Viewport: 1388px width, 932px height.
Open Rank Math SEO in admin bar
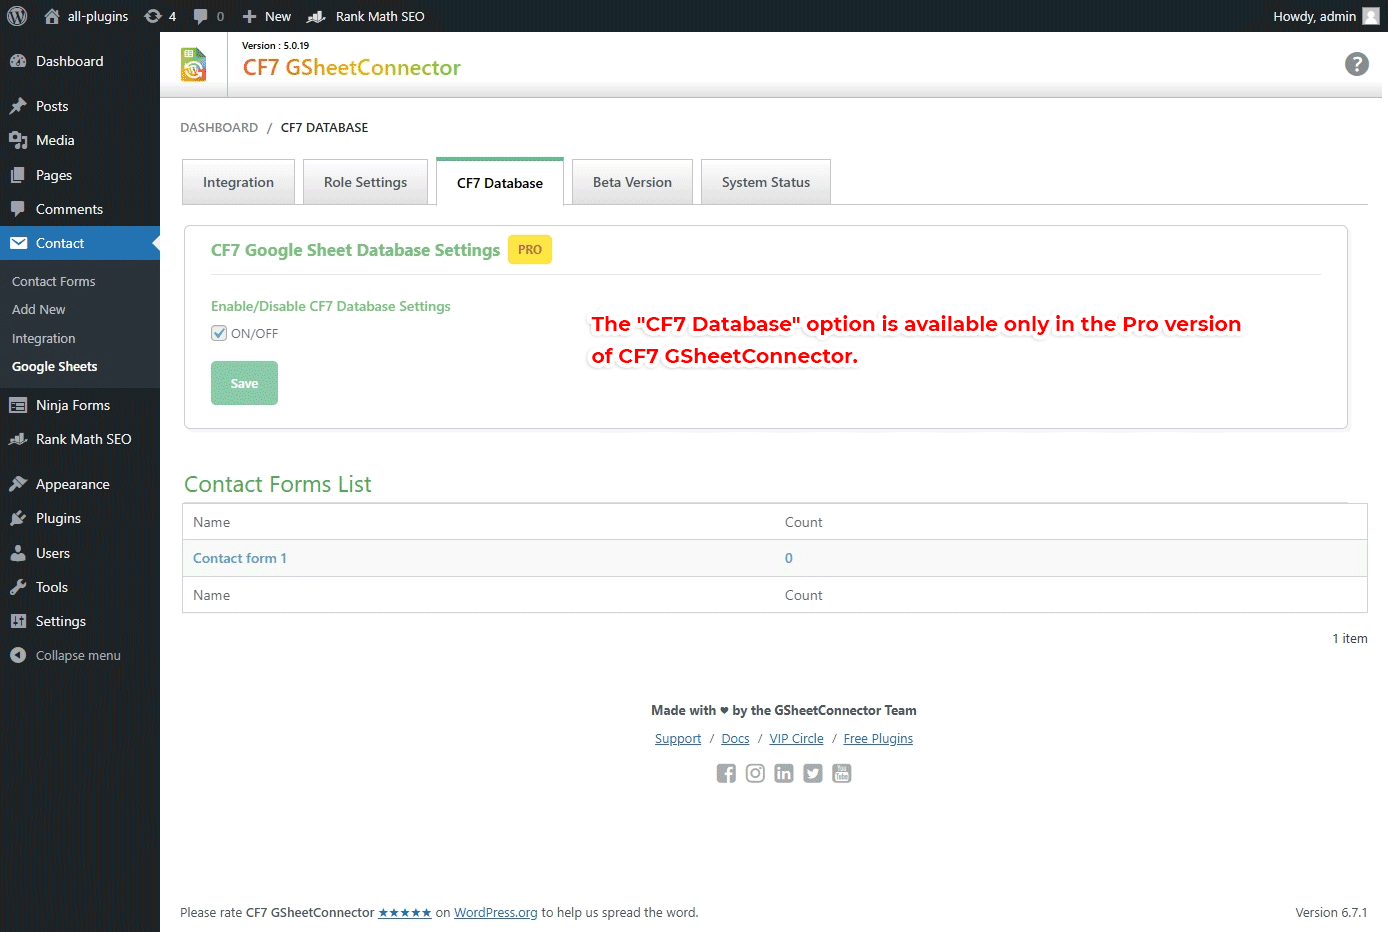(x=366, y=16)
